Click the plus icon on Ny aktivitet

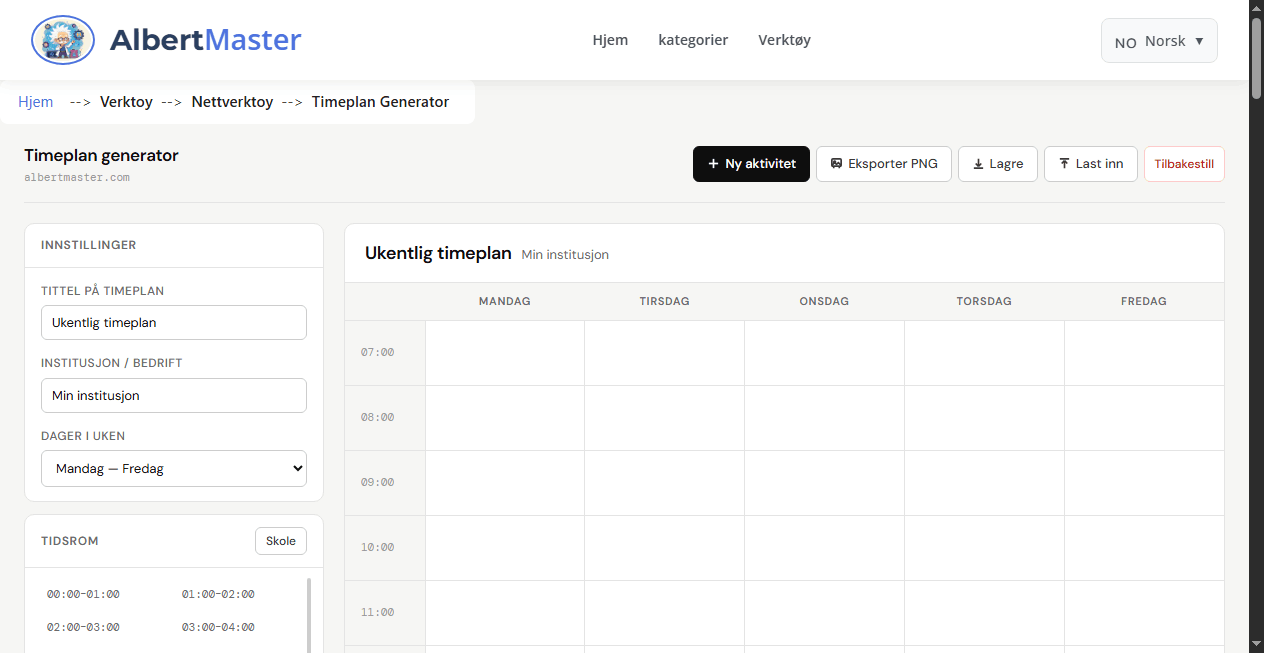point(712,163)
